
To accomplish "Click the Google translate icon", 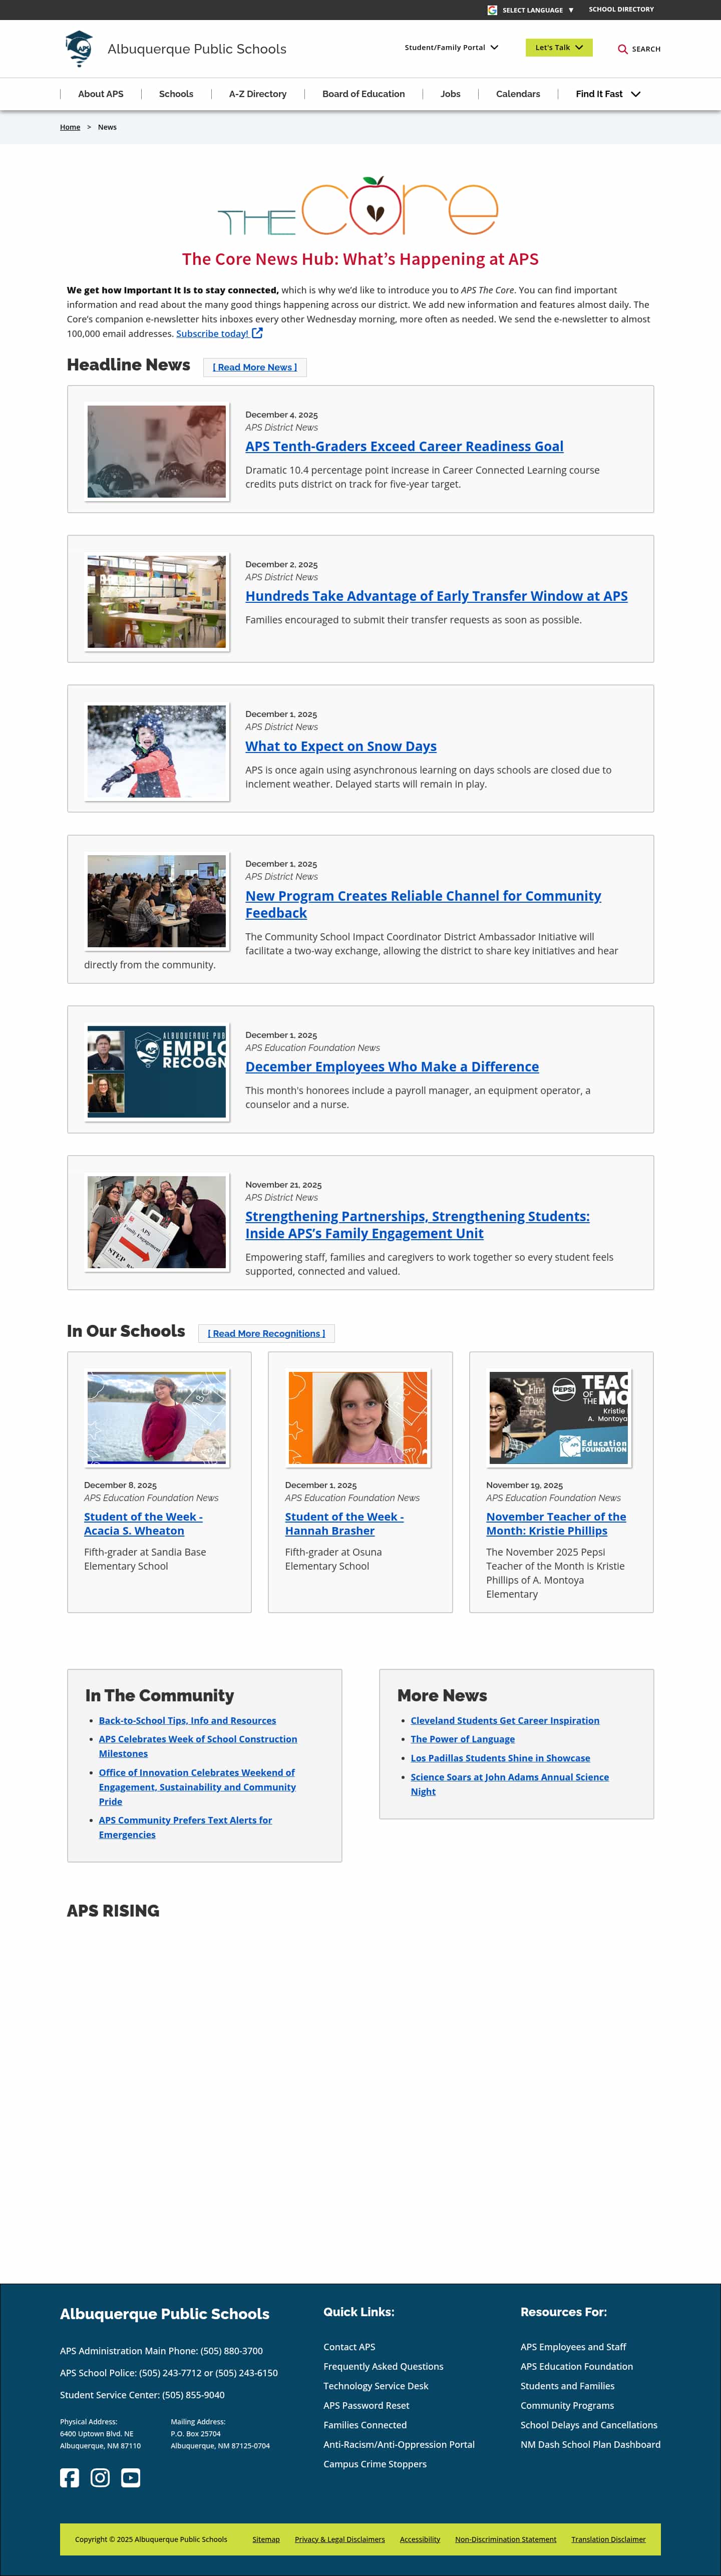I will (x=492, y=10).
